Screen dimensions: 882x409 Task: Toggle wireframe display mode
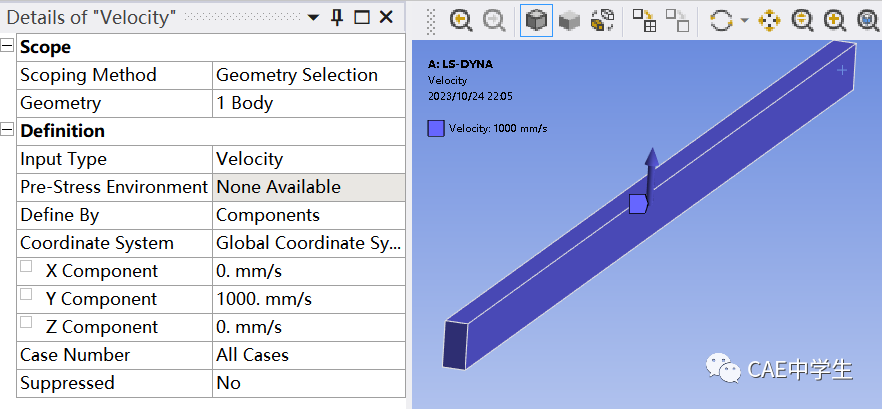(x=601, y=21)
